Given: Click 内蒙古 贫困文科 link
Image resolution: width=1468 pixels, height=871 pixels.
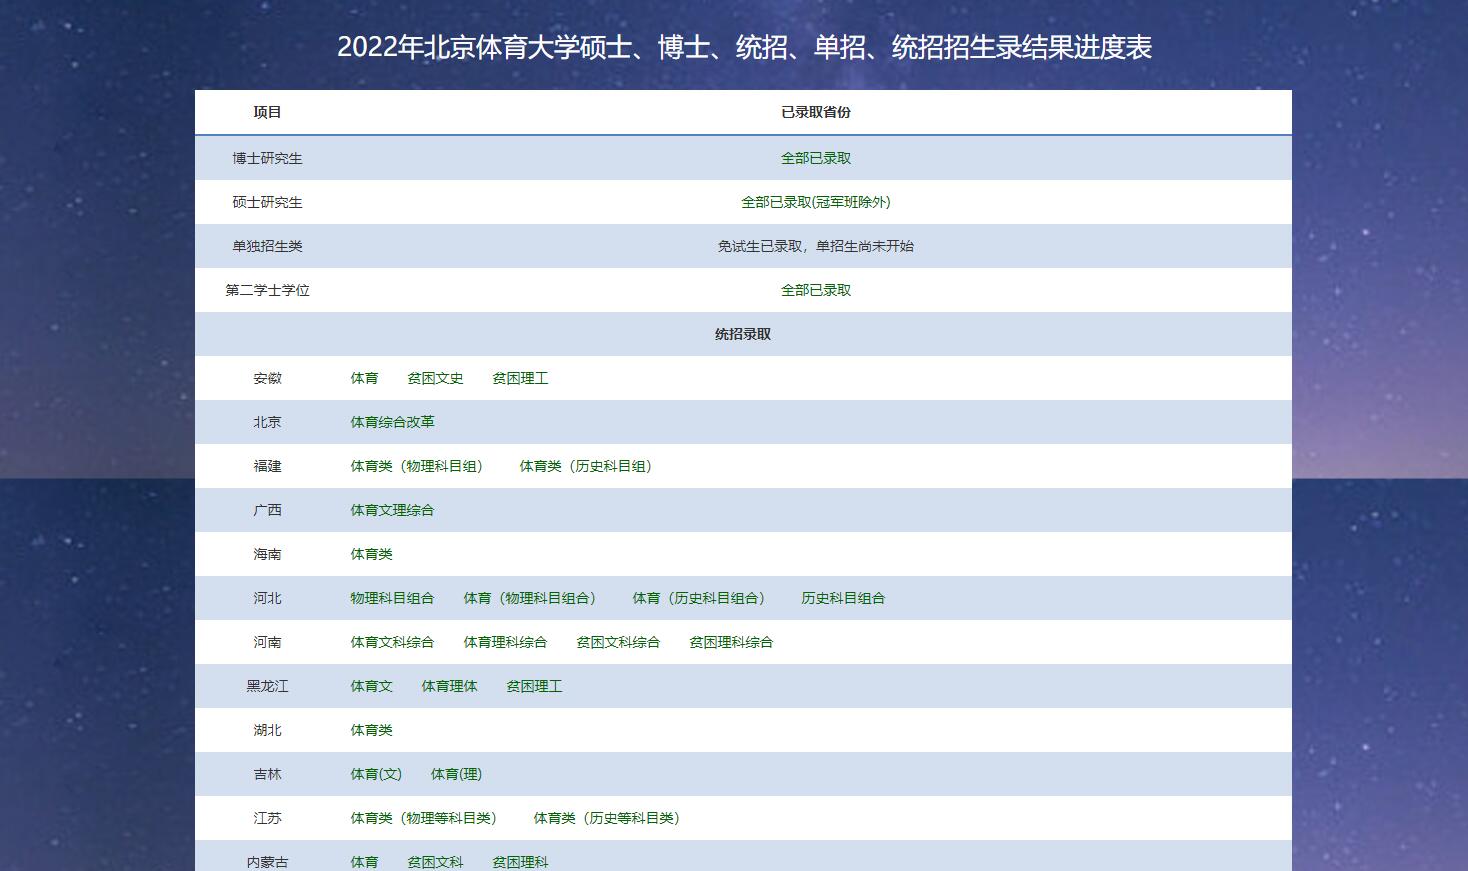Looking at the screenshot, I should (435, 861).
